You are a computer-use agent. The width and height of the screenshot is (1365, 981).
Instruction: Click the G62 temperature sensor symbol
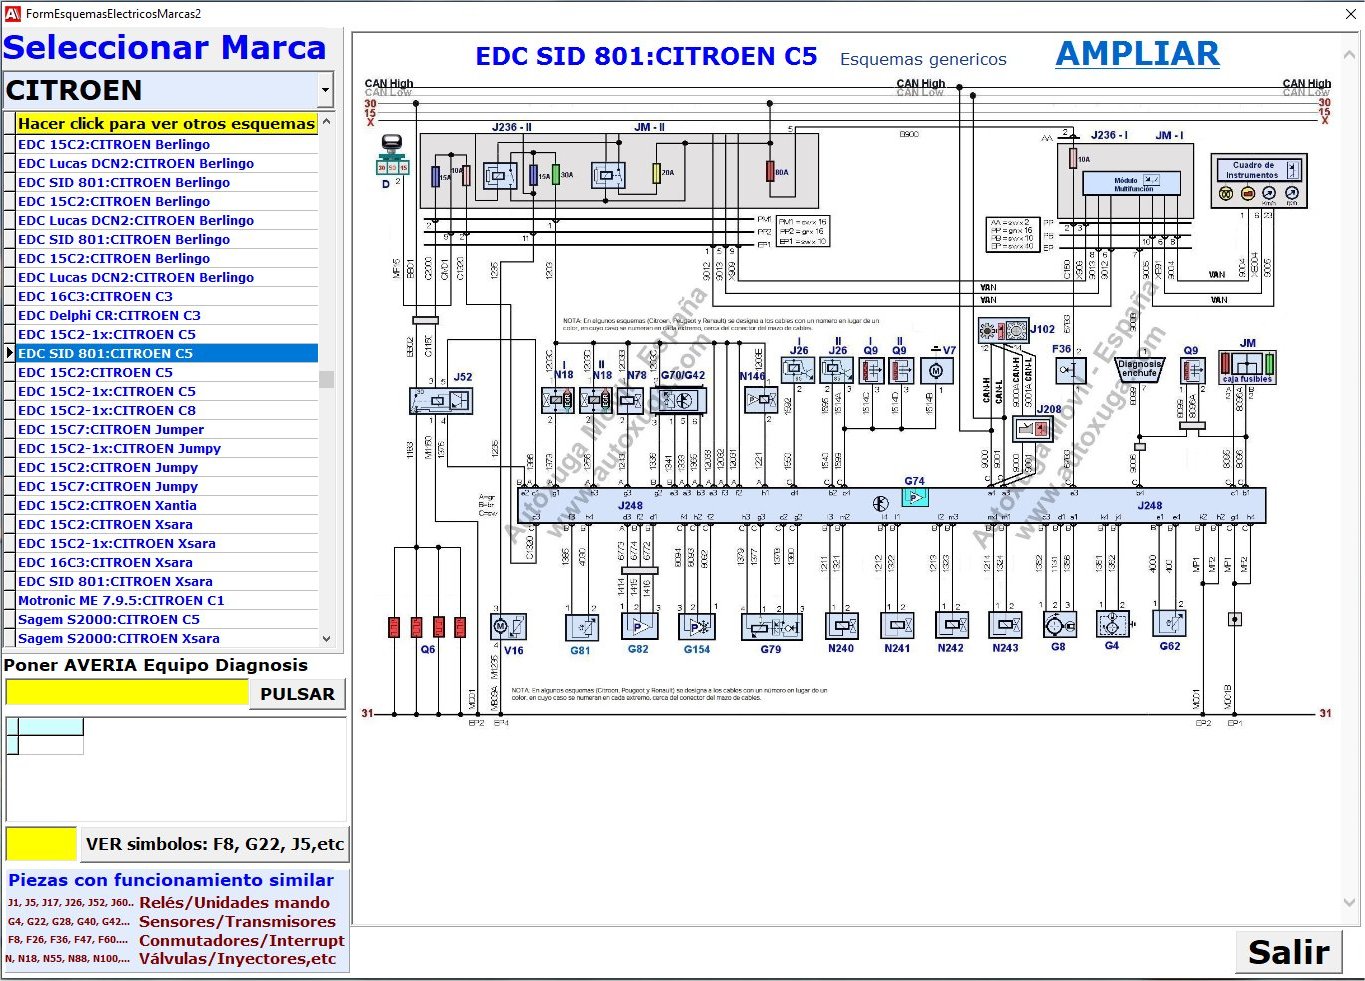click(1170, 625)
